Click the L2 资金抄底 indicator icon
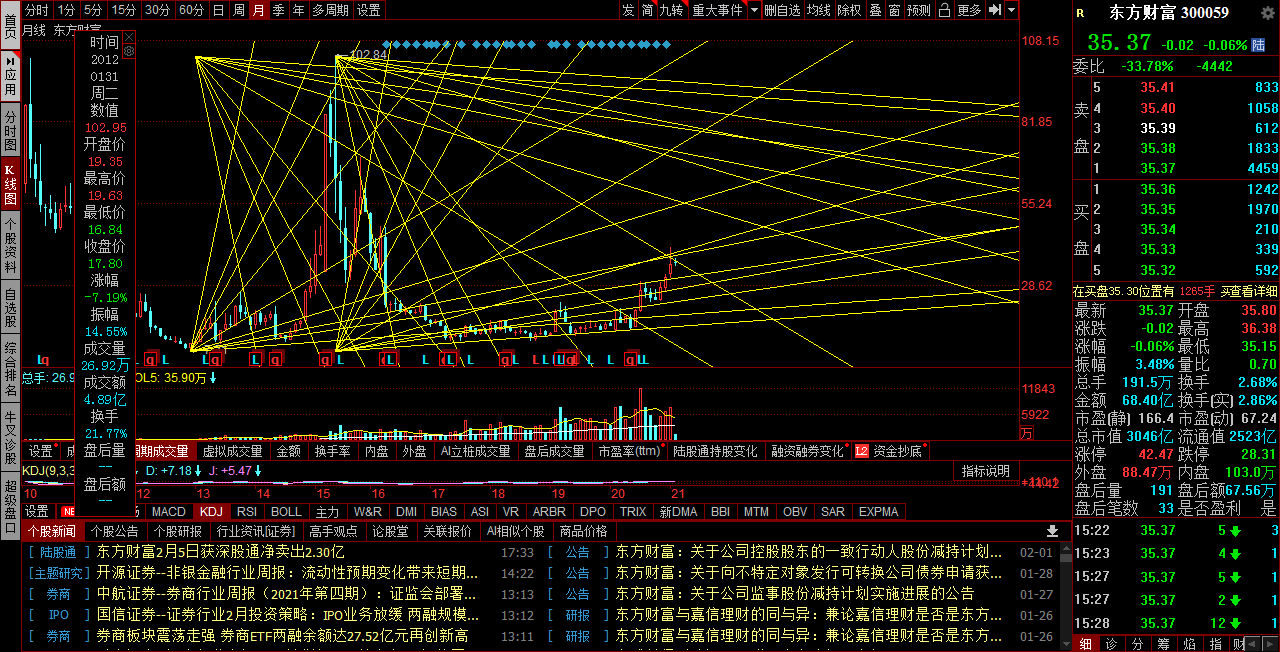Viewport: 1280px width, 652px height. coord(862,451)
